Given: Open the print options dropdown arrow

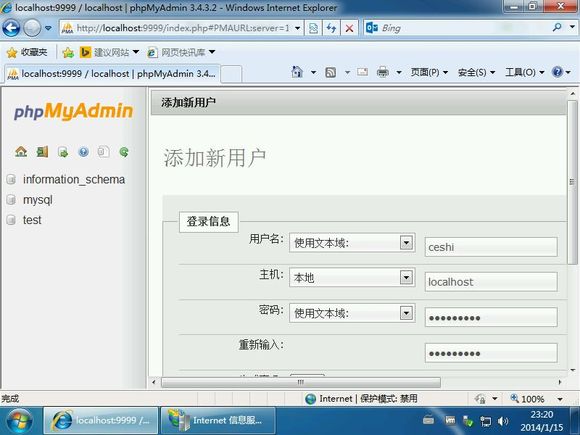Looking at the screenshot, I should click(x=399, y=72).
